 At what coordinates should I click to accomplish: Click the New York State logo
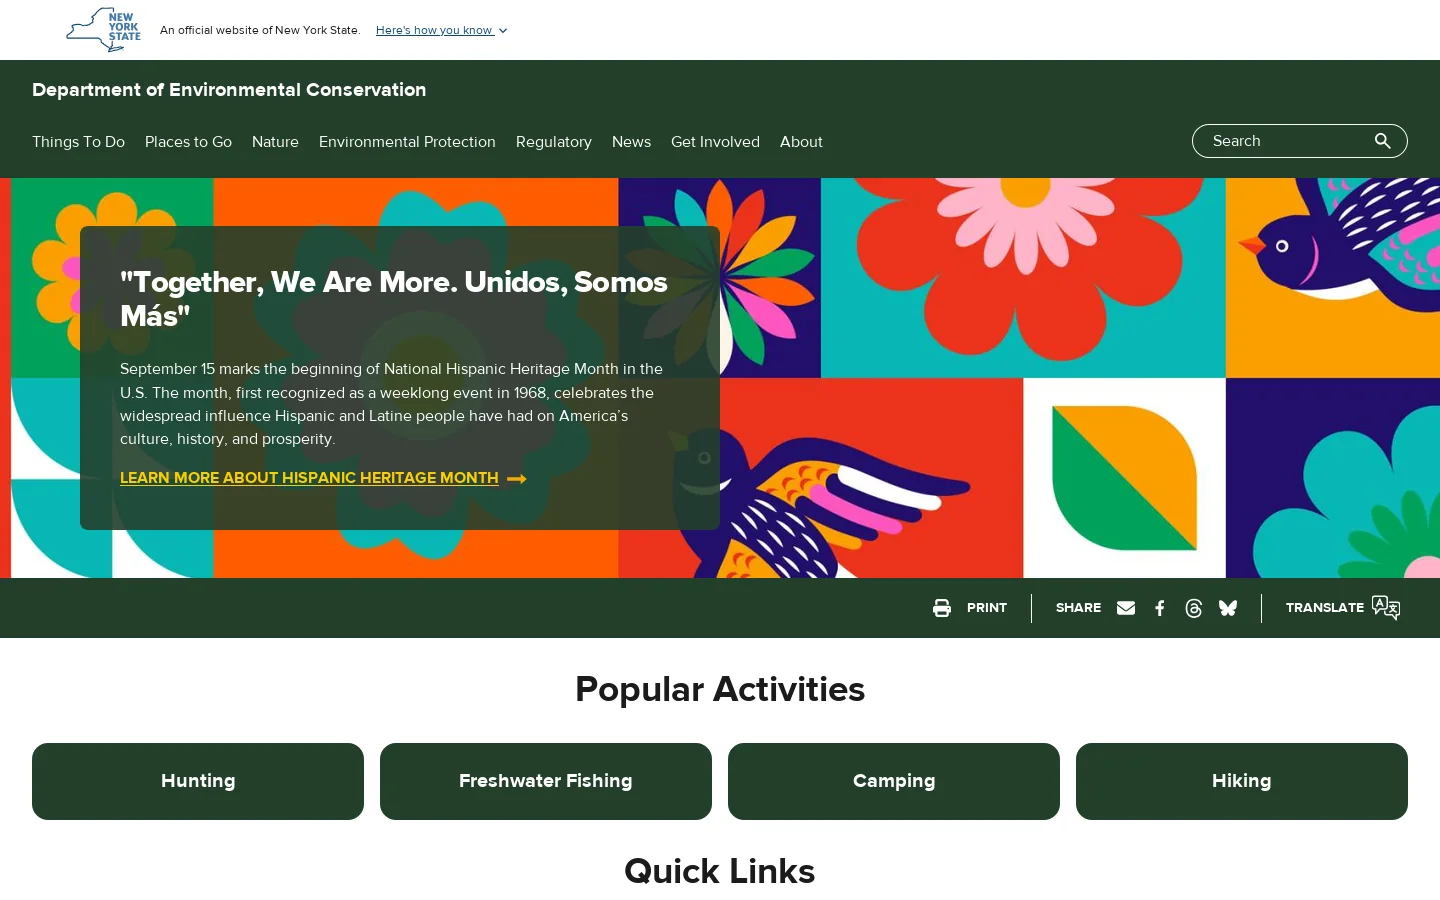pyautogui.click(x=104, y=30)
